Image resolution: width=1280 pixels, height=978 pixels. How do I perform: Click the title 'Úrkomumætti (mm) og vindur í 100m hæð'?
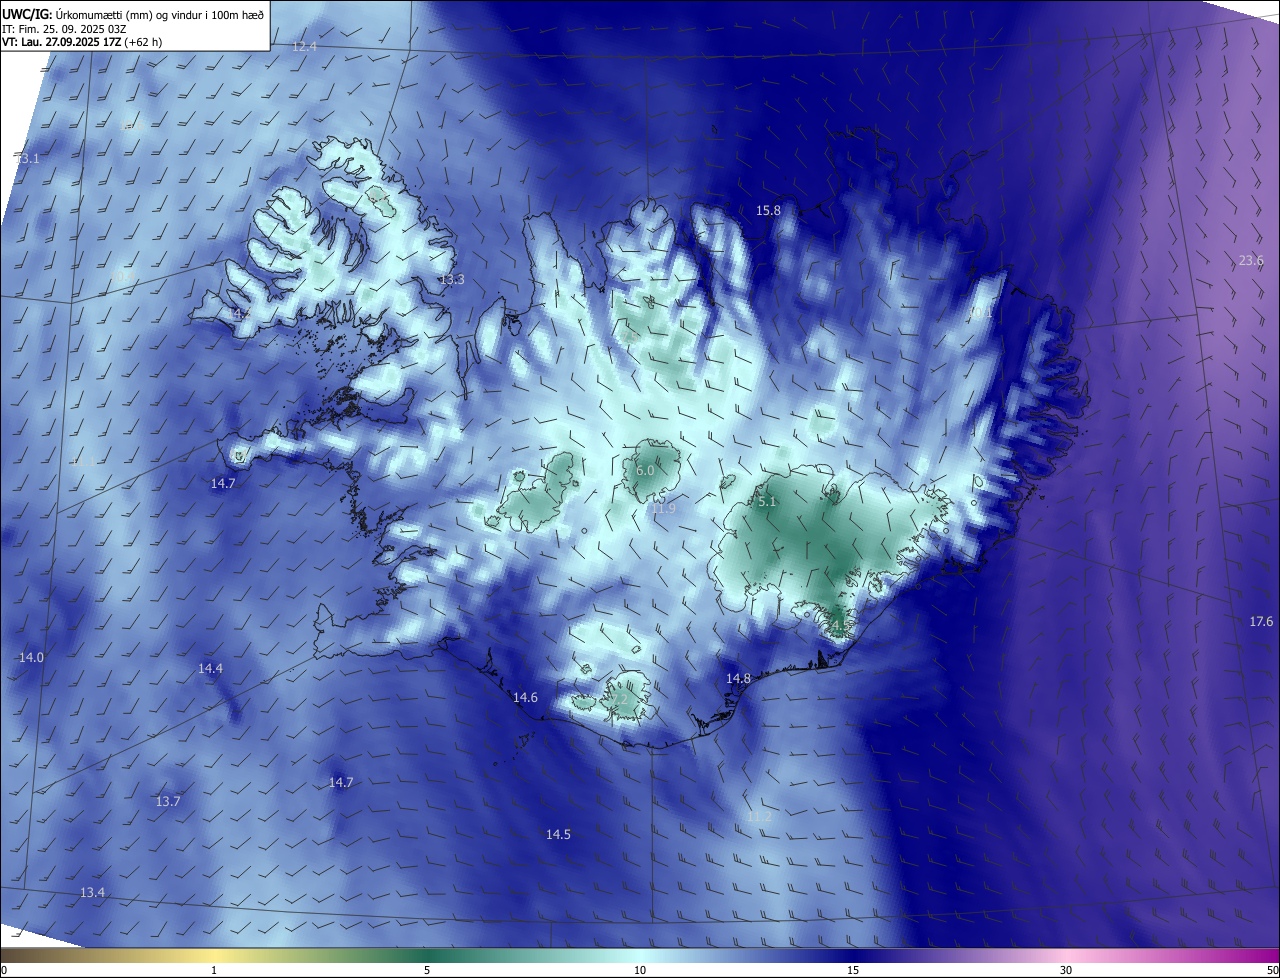(159, 13)
